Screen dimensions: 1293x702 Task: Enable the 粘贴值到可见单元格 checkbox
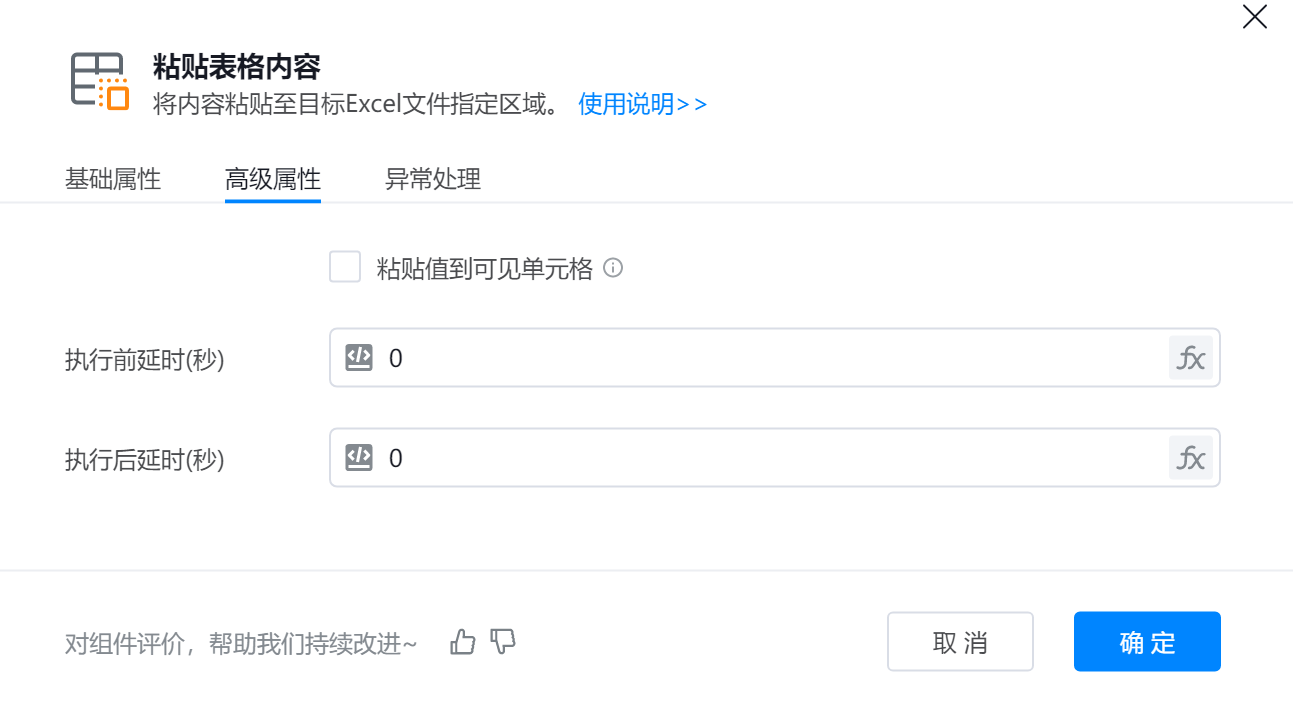(345, 268)
